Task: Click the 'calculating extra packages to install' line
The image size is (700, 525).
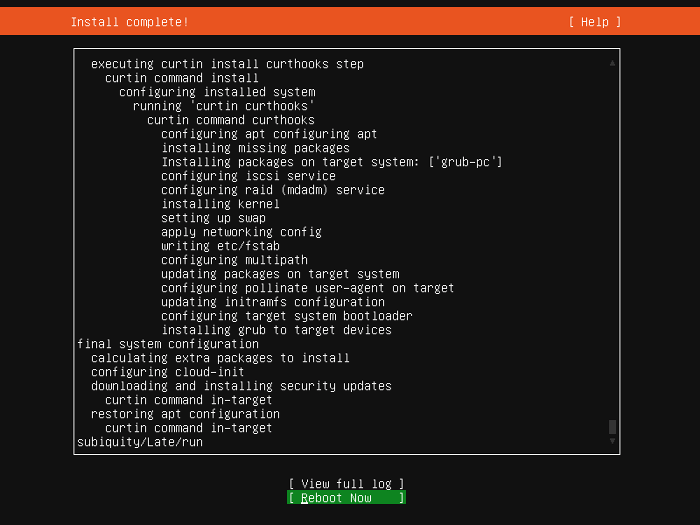Action: (x=220, y=358)
